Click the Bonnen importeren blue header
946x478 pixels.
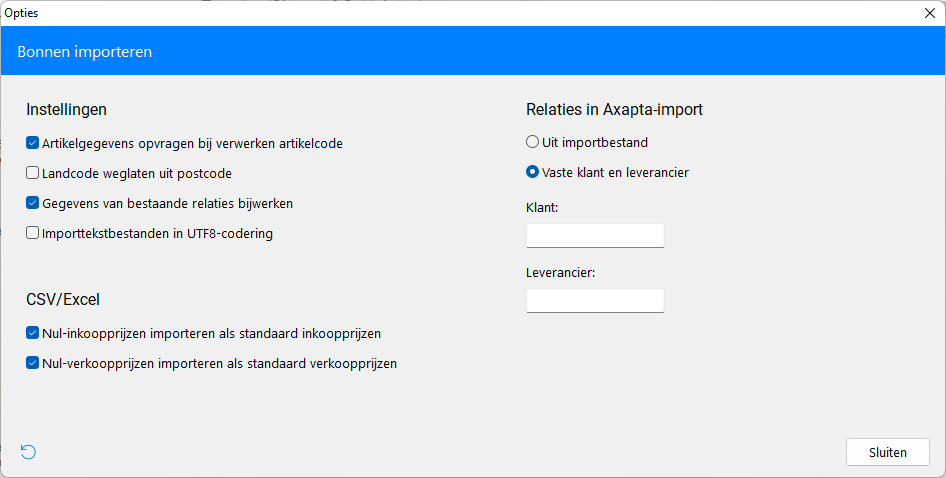click(x=473, y=51)
